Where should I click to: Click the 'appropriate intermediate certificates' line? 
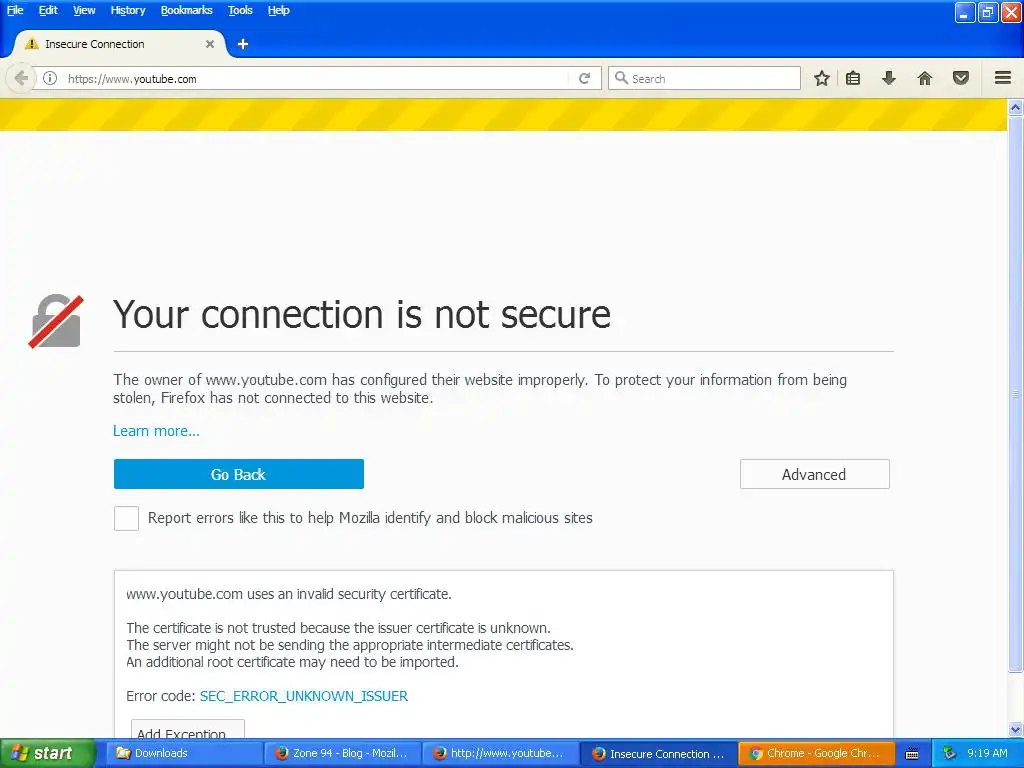pos(350,645)
